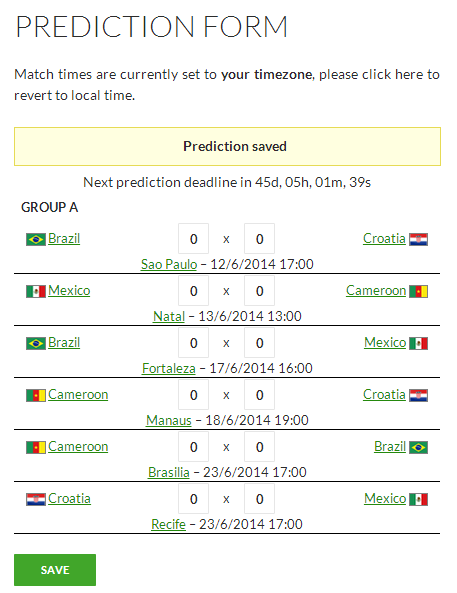This screenshot has width=457, height=593.
Task: Click the Prediction saved notification banner
Action: 227,146
